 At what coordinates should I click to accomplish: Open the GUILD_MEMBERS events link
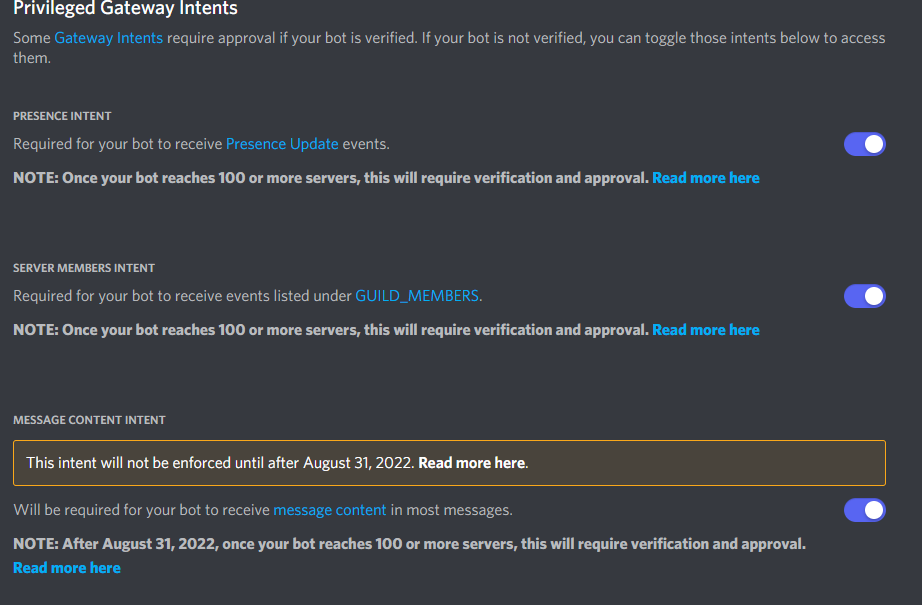point(417,296)
